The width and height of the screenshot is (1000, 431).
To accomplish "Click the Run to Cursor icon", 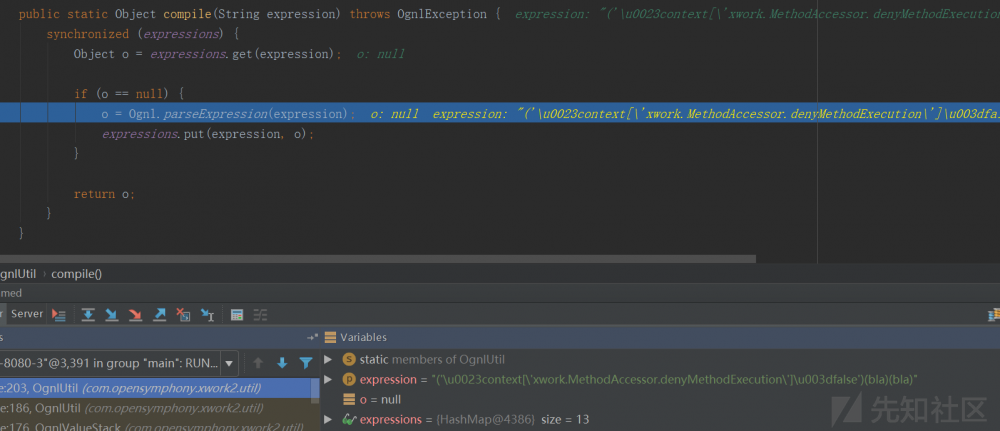I will 207,314.
